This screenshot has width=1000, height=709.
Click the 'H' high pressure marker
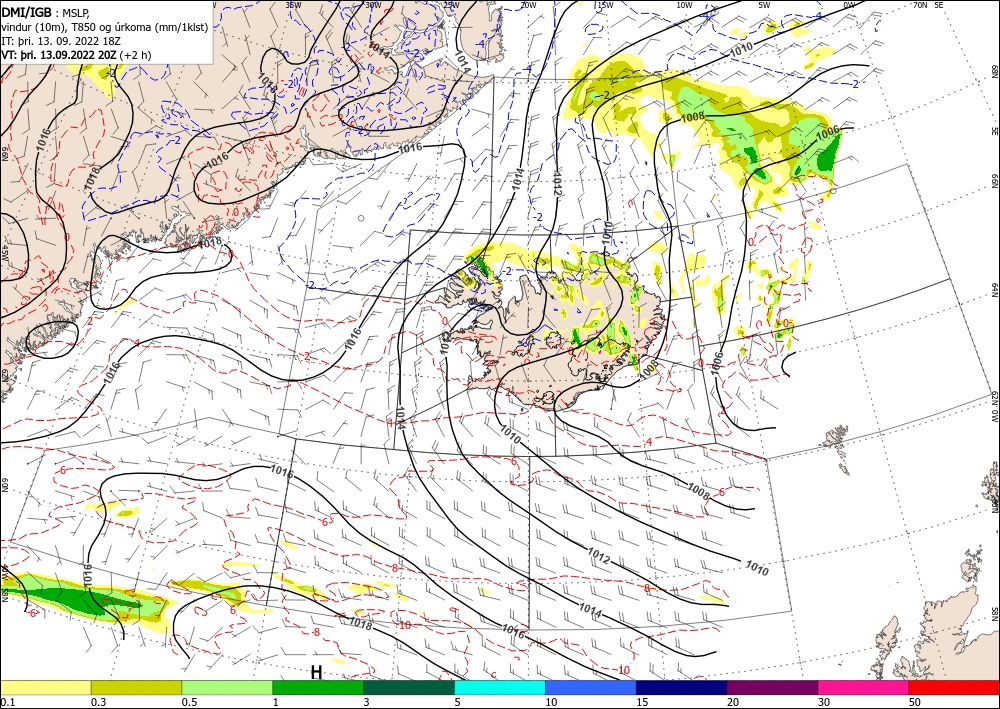[316, 672]
